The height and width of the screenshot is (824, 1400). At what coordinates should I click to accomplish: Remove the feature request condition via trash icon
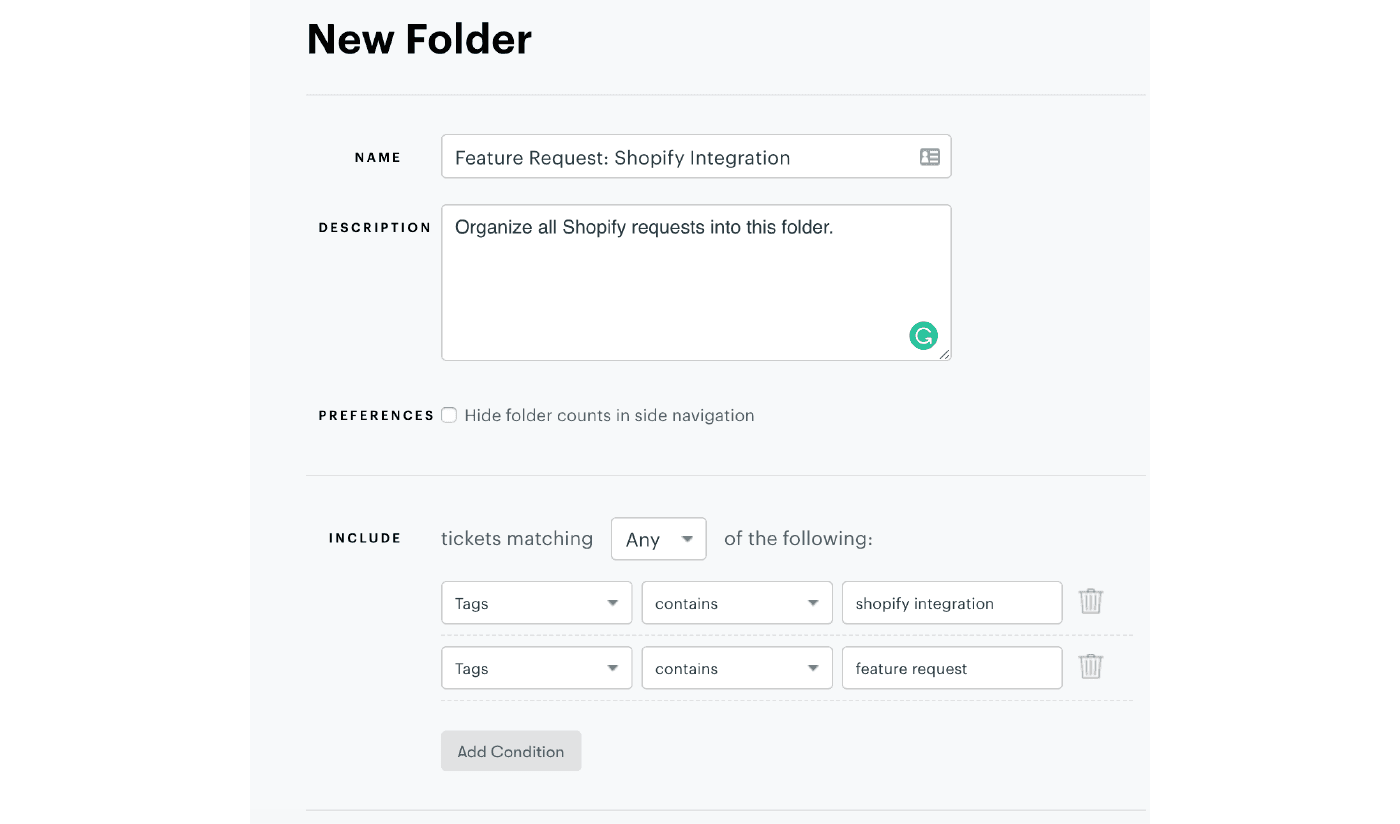coord(1090,667)
